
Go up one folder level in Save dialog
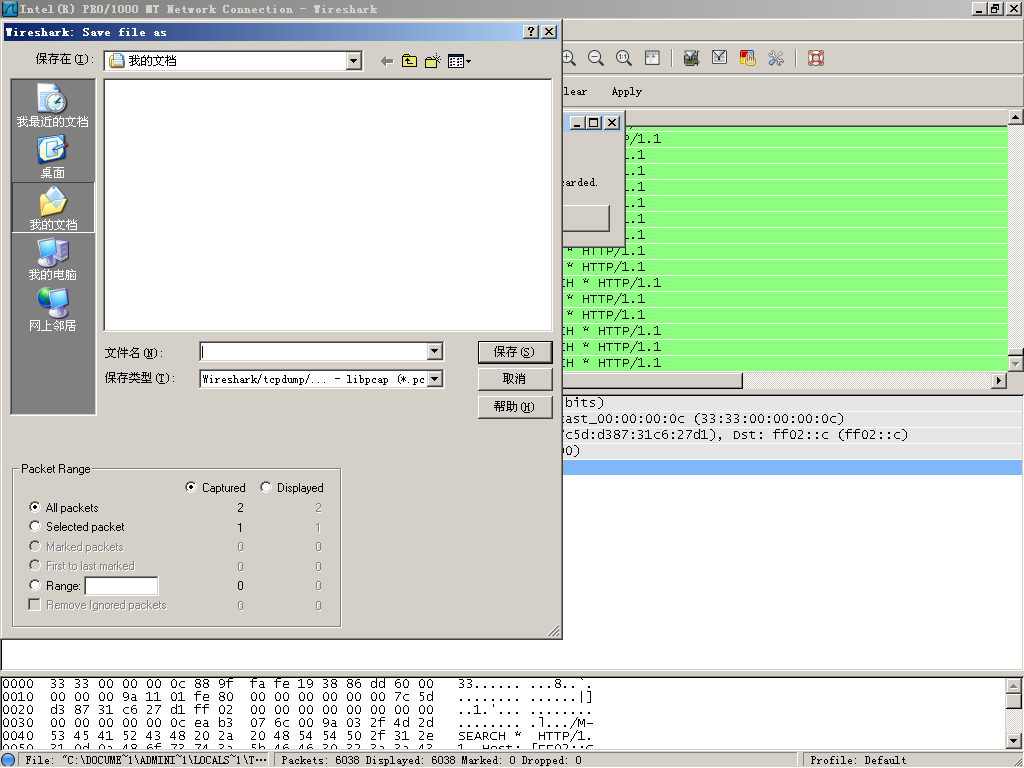409,61
